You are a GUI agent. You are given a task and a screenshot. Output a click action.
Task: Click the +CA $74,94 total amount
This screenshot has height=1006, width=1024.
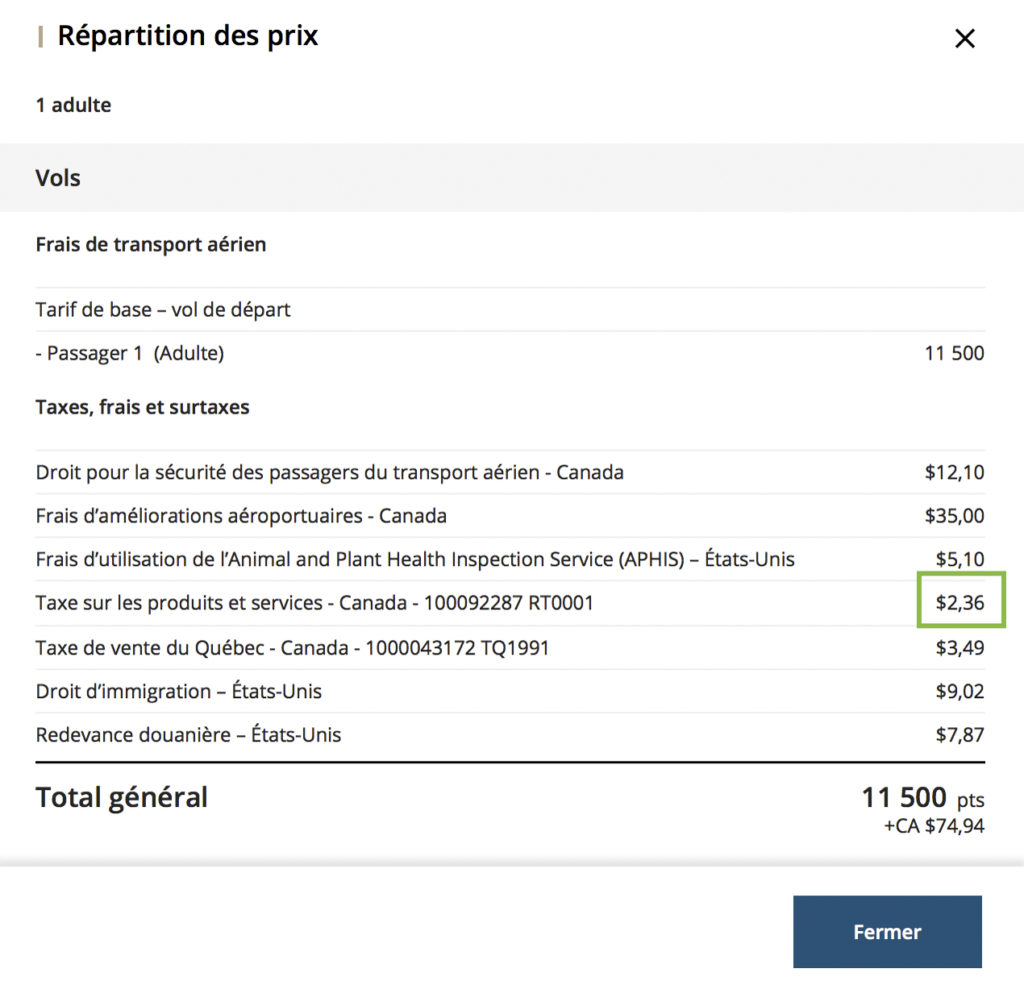point(934,828)
